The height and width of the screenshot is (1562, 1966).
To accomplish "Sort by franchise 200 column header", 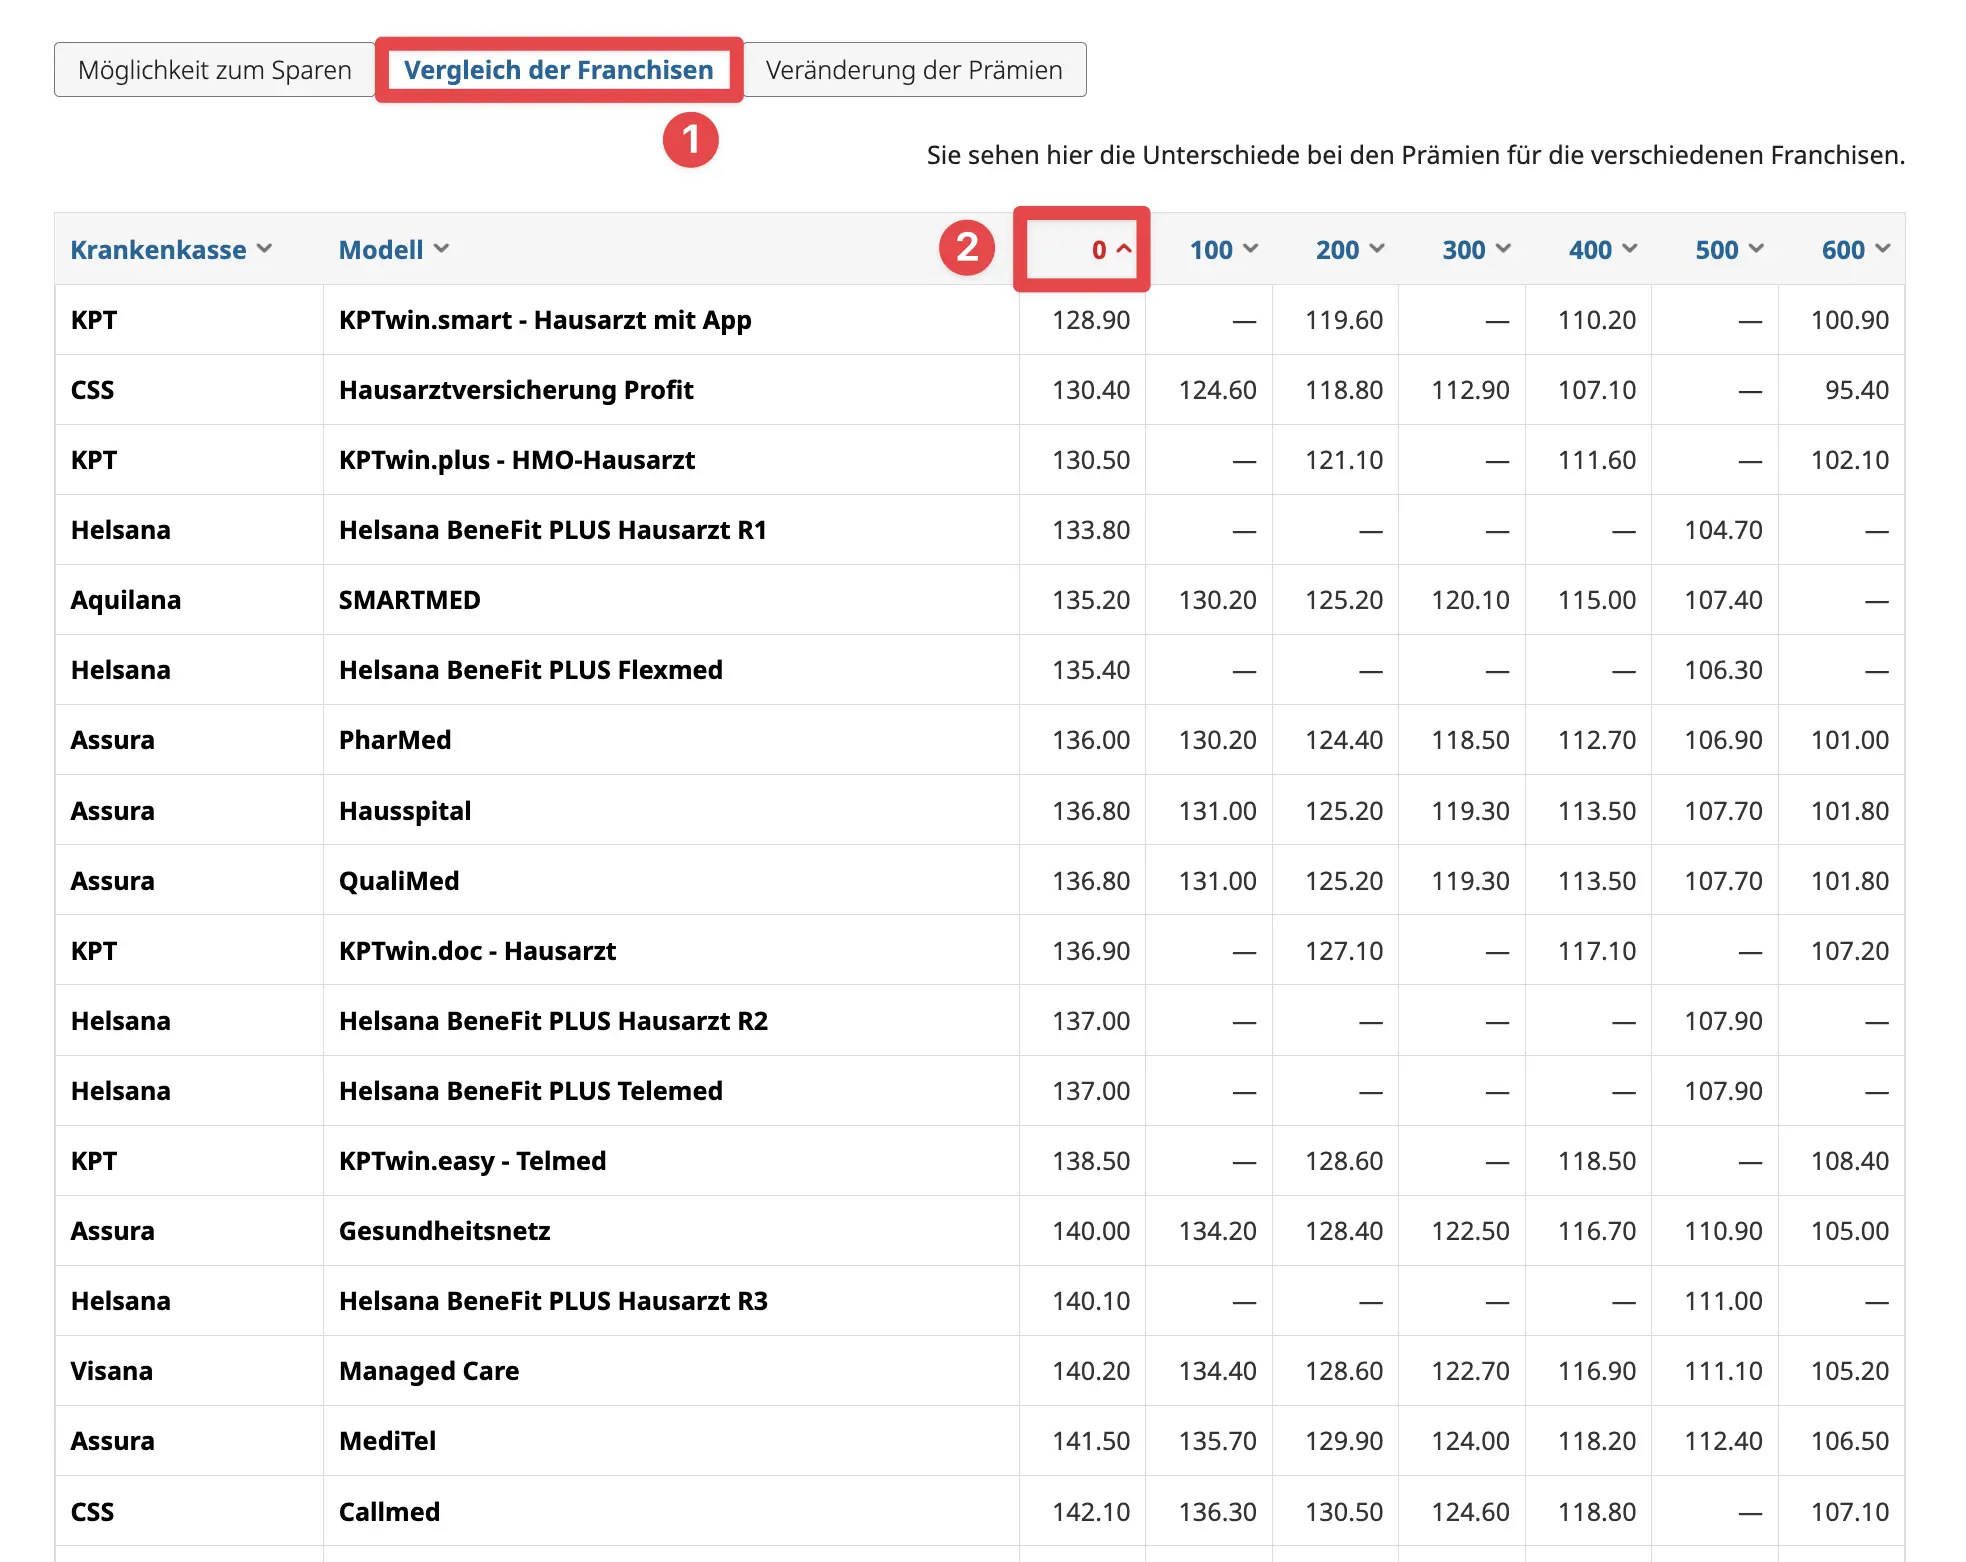I will coord(1350,249).
